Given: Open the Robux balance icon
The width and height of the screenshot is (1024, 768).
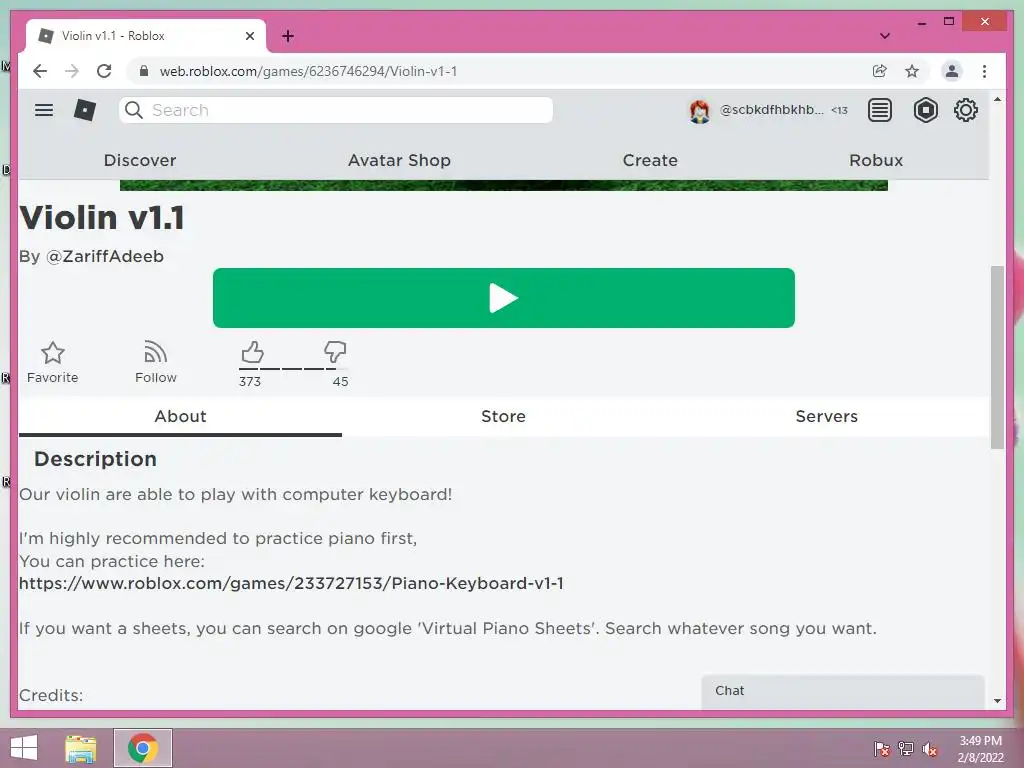Looking at the screenshot, I should click(925, 110).
